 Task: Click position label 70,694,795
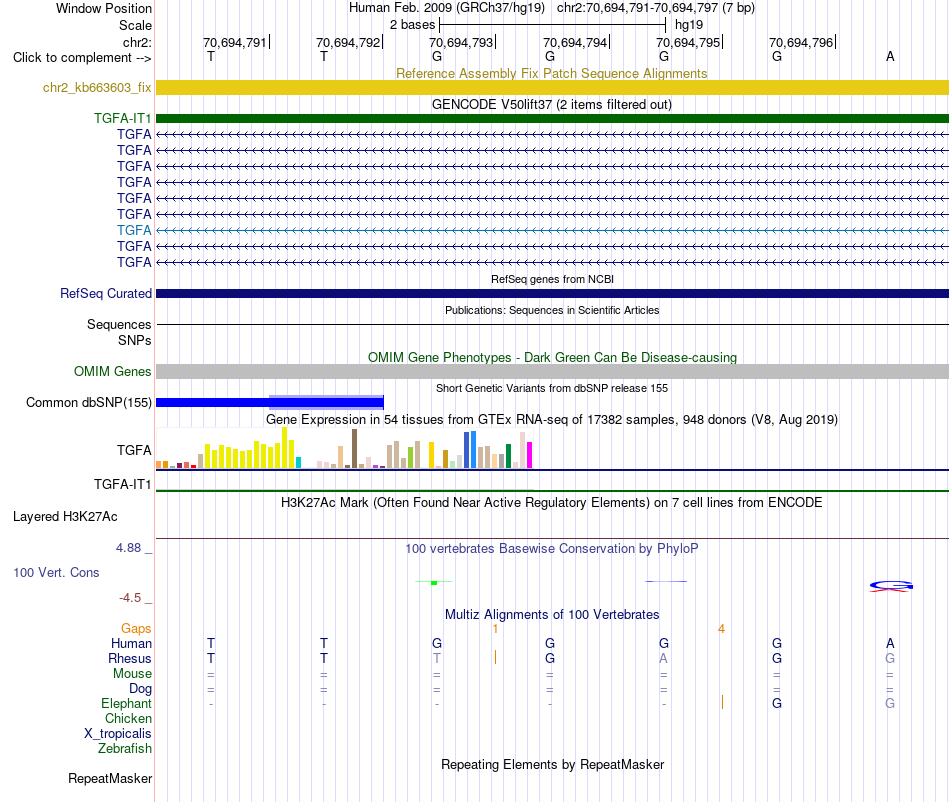click(688, 42)
